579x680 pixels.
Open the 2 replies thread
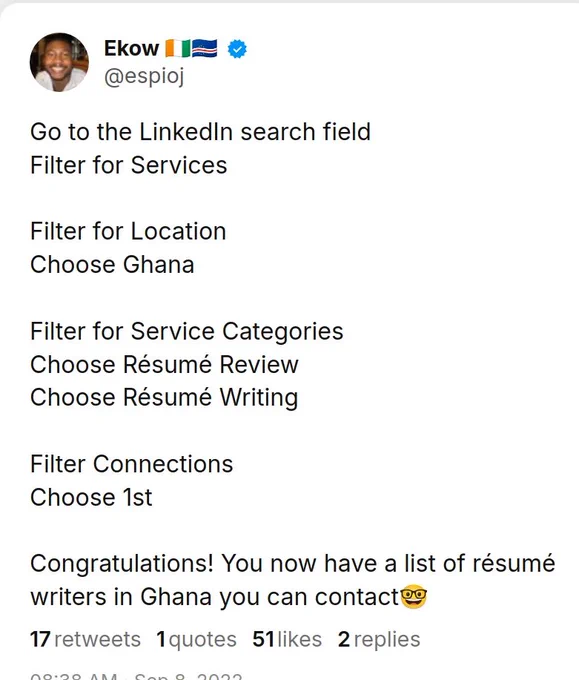click(379, 639)
